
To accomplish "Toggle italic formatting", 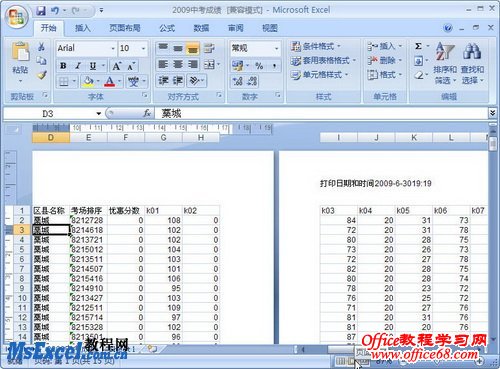I will click(x=78, y=66).
